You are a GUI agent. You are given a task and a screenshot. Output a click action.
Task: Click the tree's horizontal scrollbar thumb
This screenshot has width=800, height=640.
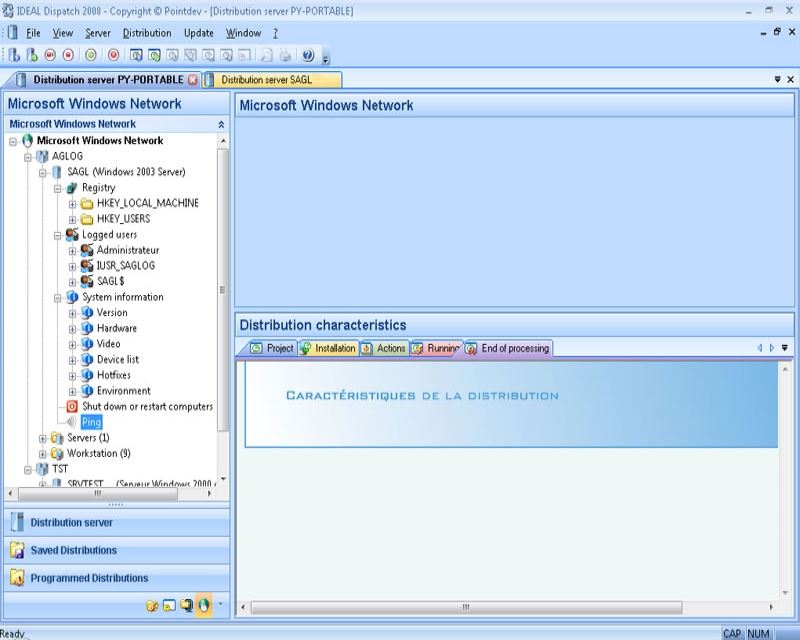[98, 493]
